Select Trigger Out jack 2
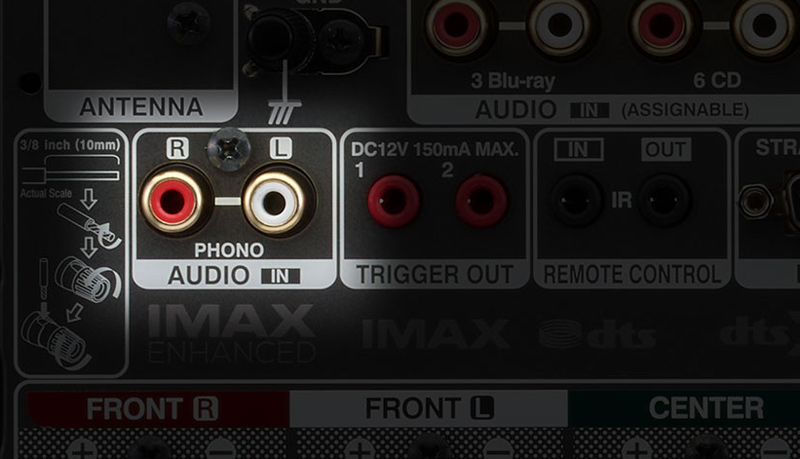This screenshot has width=800, height=459. tap(481, 201)
